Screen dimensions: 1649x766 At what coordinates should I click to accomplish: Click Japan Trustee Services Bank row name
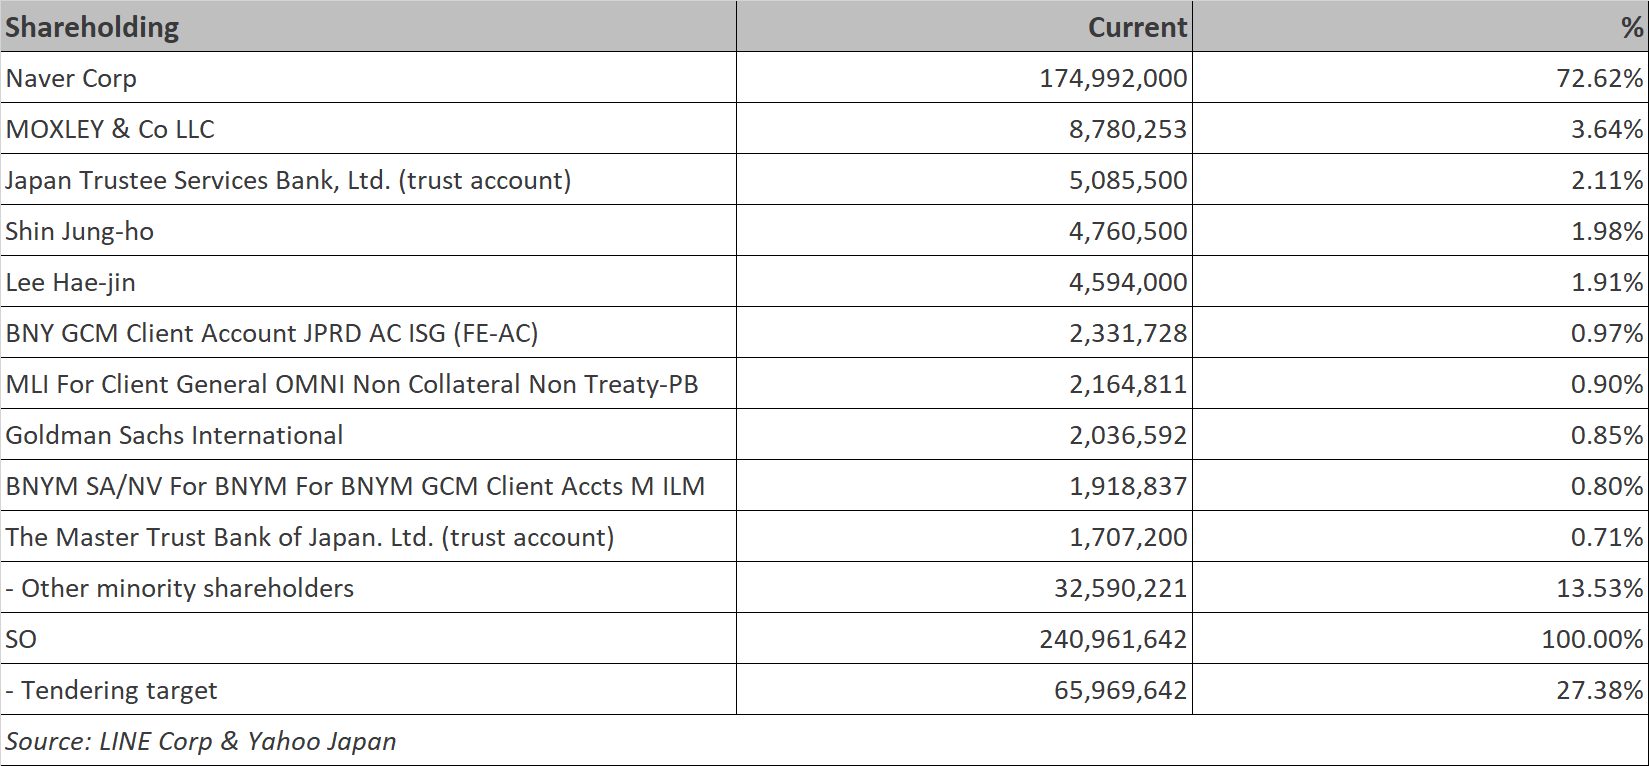[x=288, y=180]
